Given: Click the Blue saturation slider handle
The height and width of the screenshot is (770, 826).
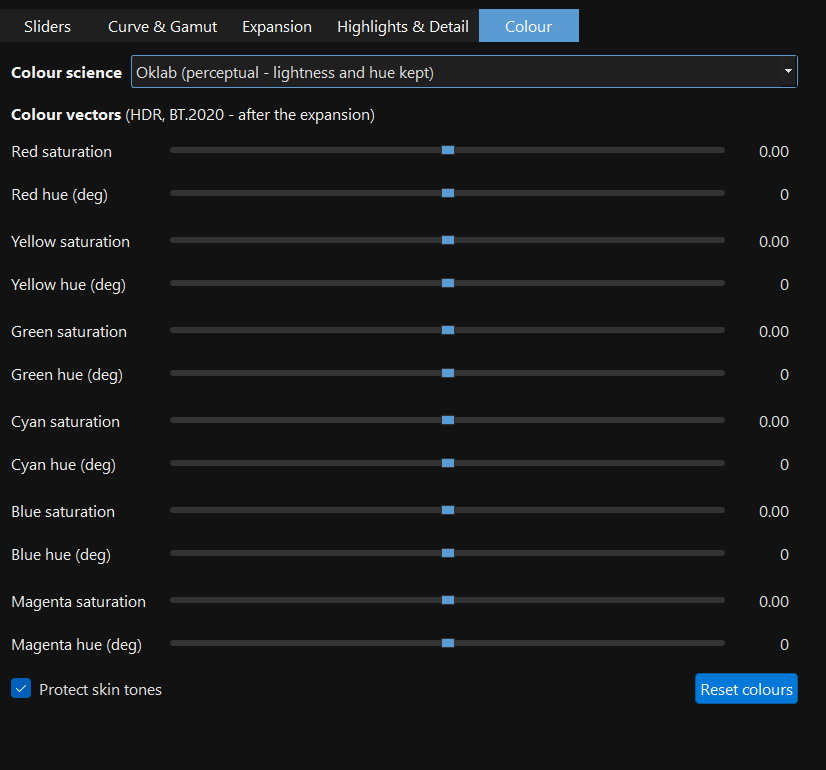Looking at the screenshot, I should click(x=448, y=510).
